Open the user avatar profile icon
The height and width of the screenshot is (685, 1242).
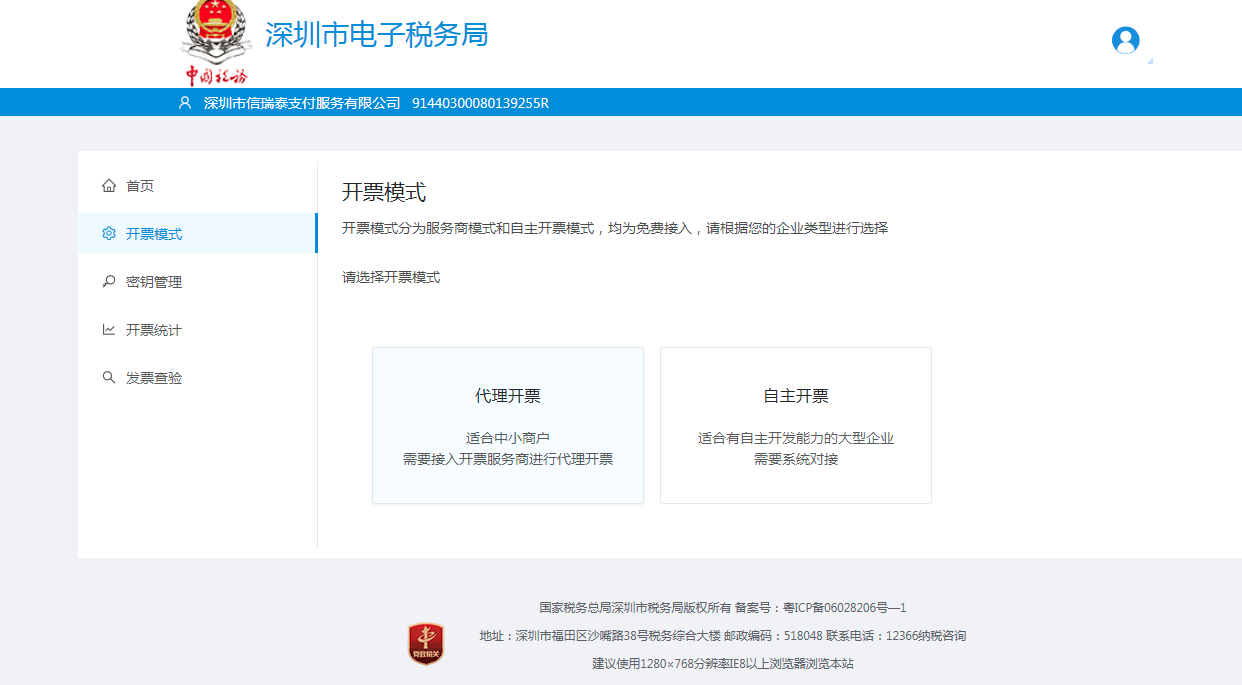[1125, 40]
